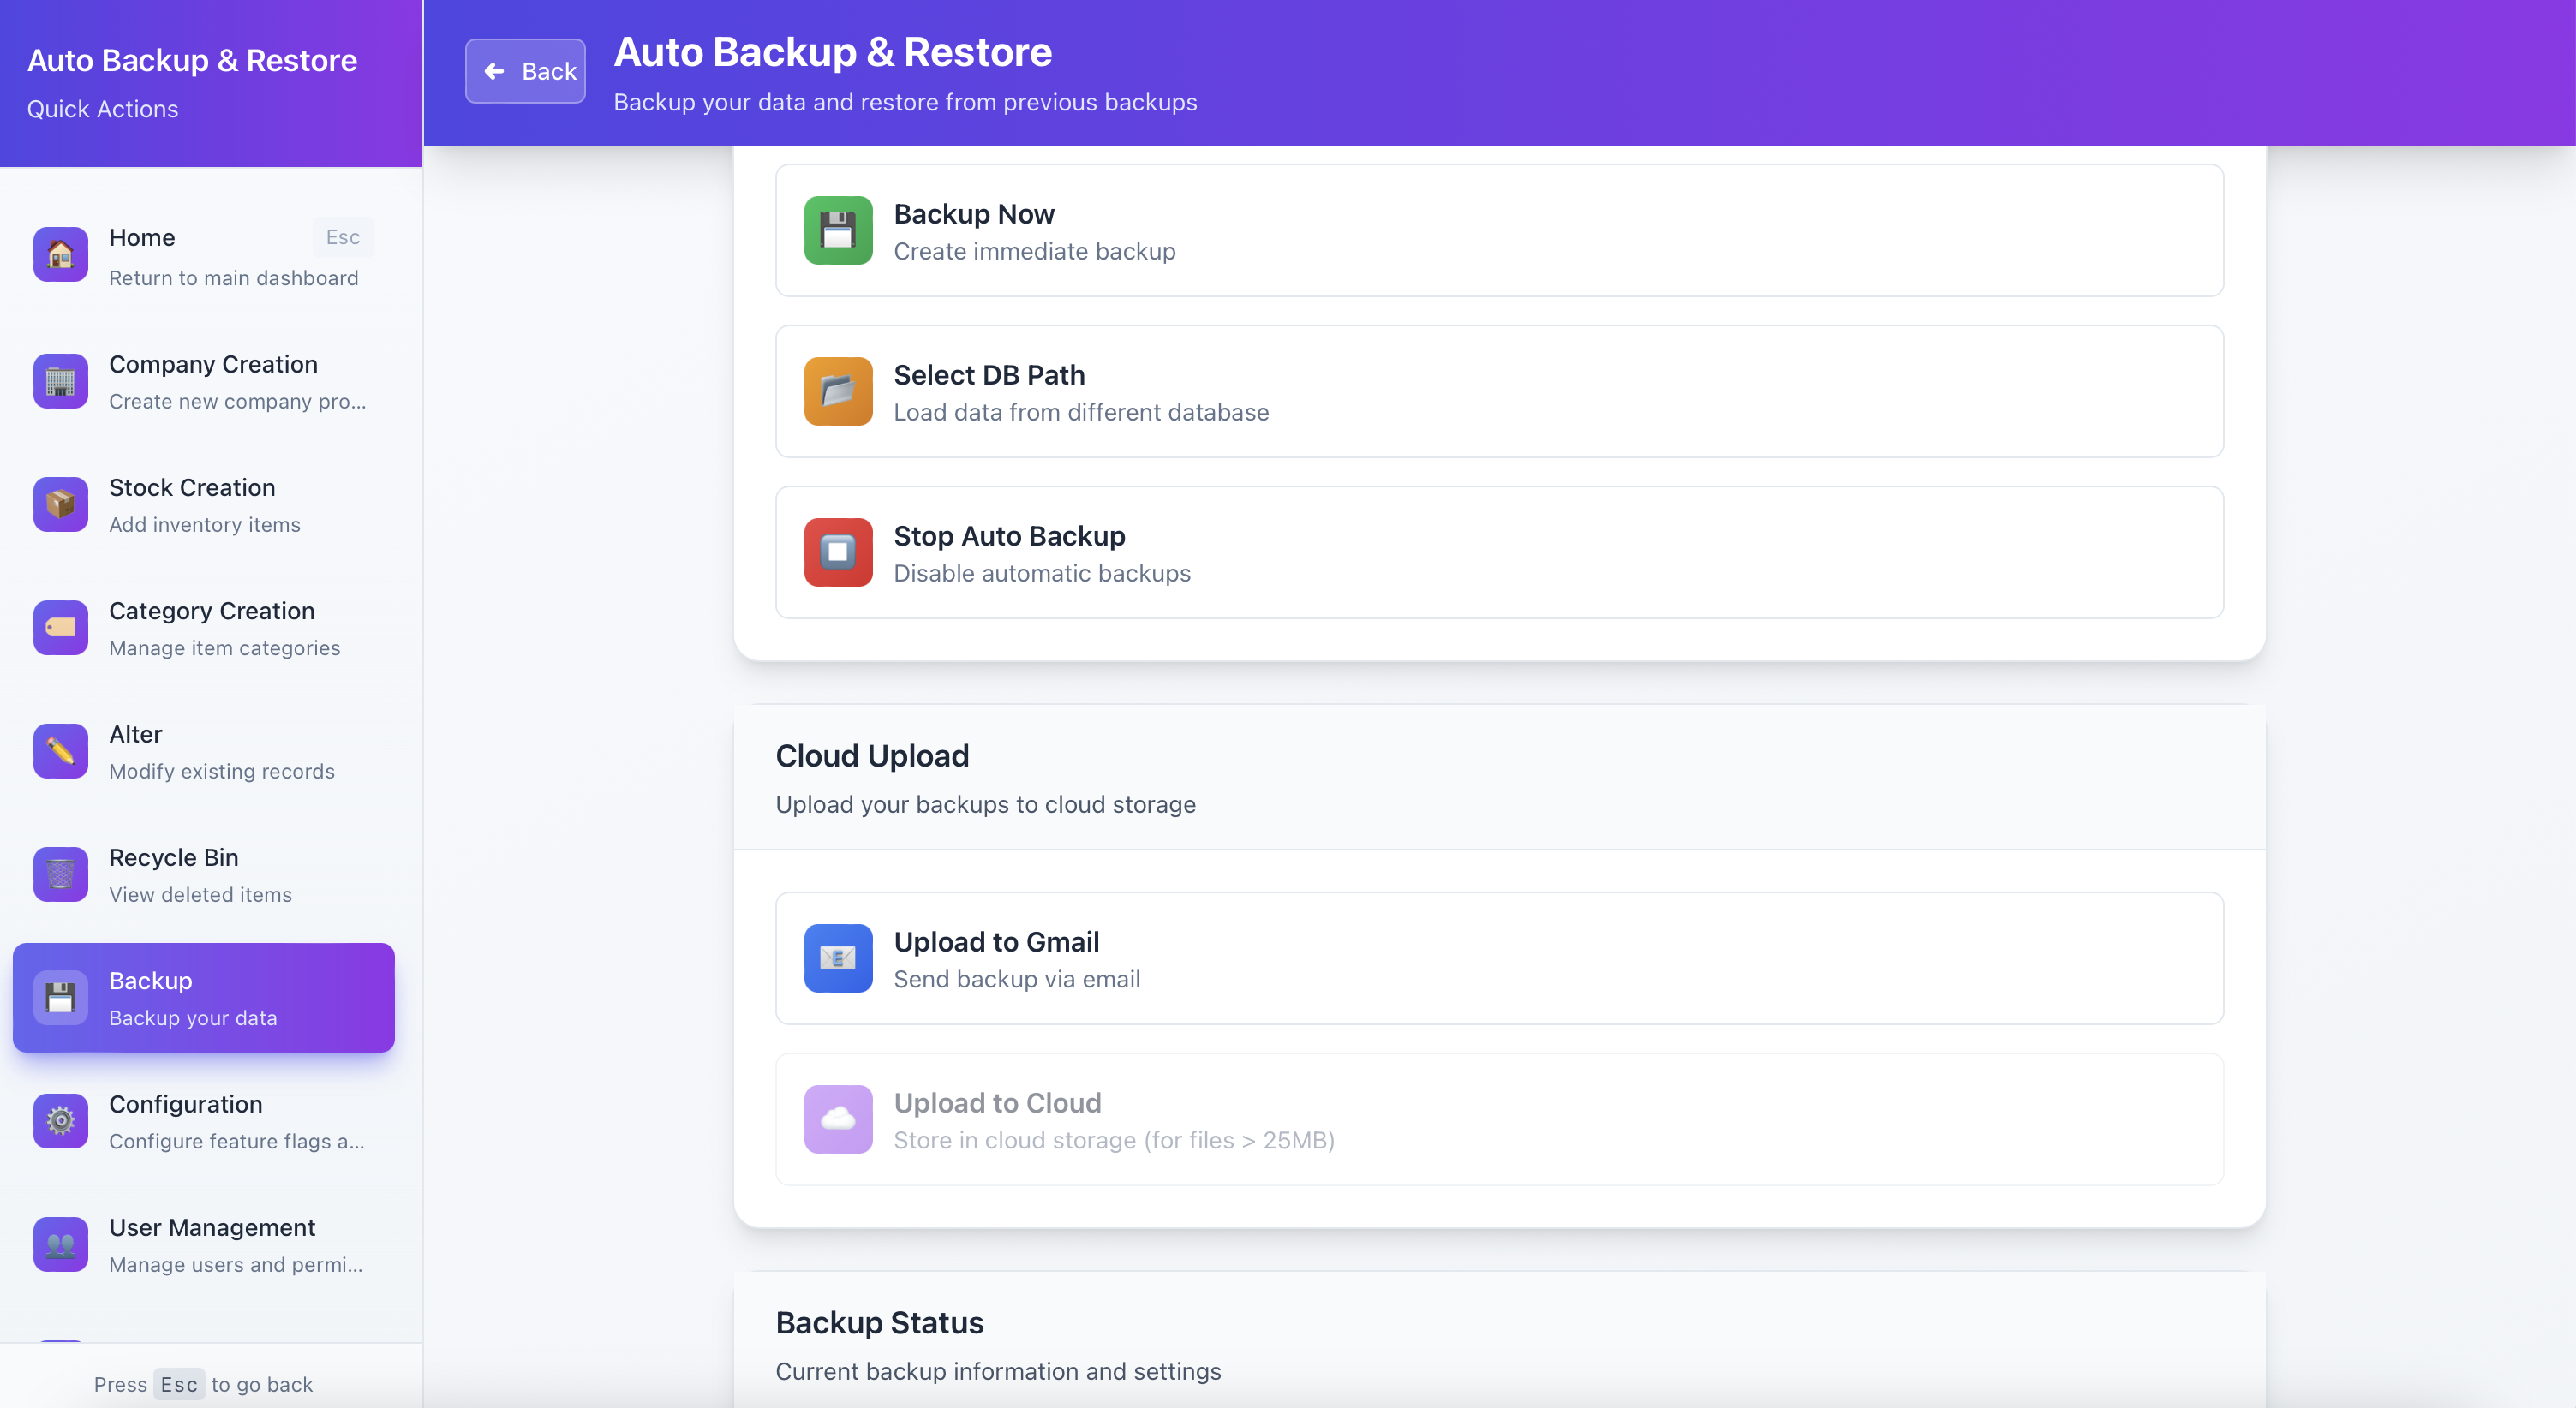Click the green Backup Now floppy icon
Viewport: 2576px width, 1408px height.
[838, 230]
